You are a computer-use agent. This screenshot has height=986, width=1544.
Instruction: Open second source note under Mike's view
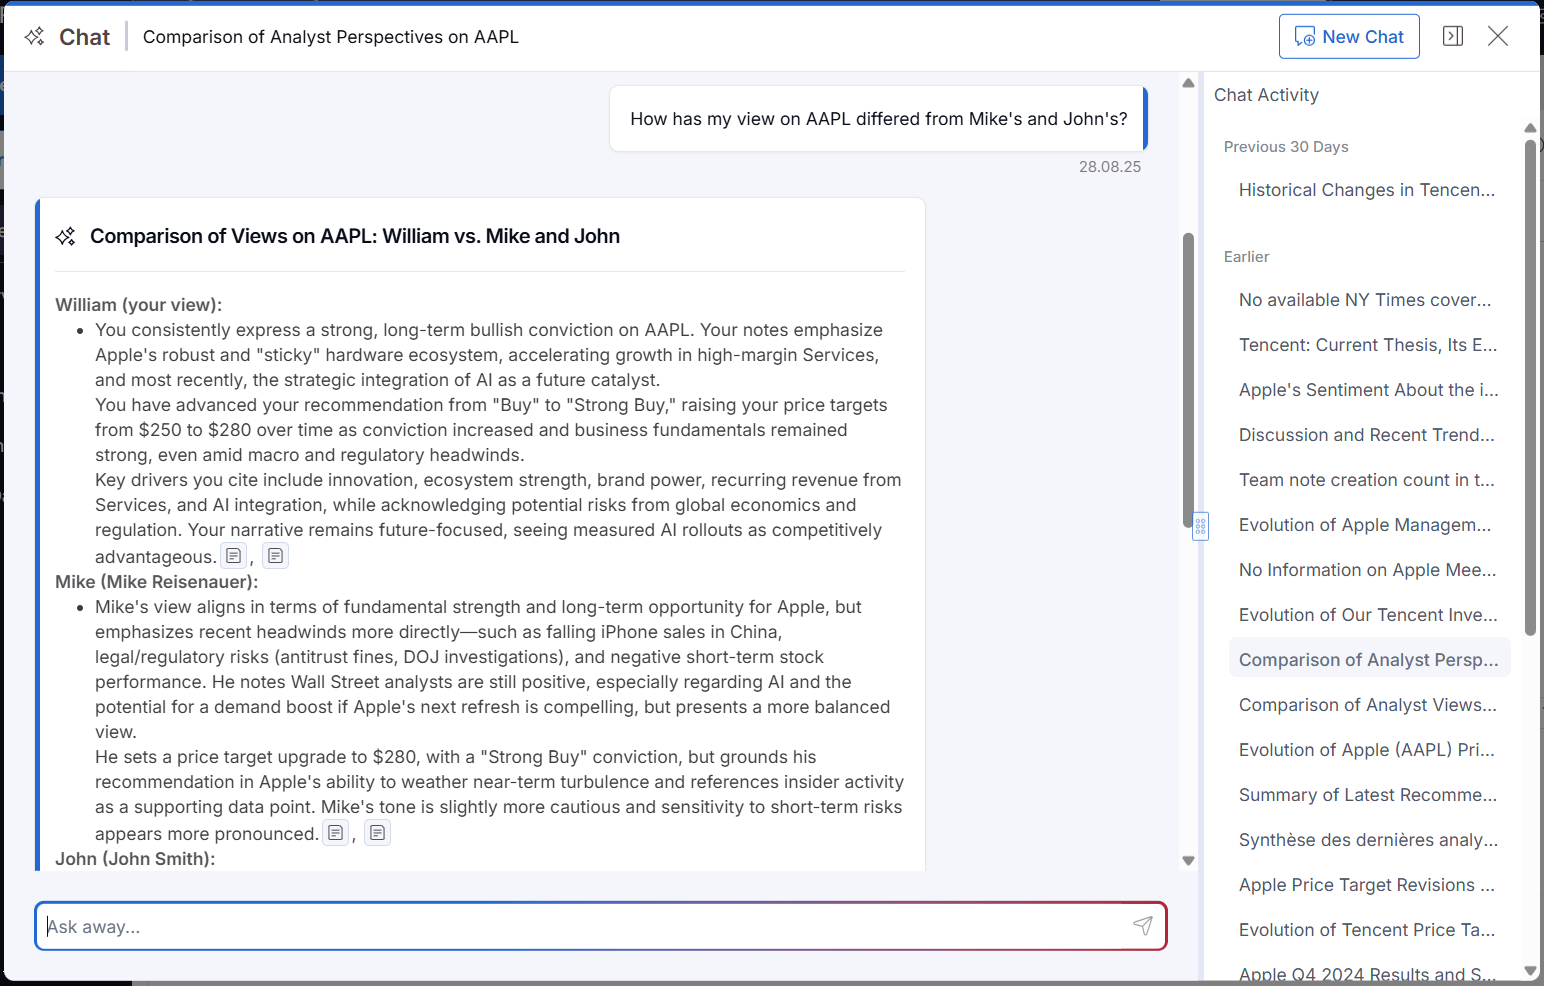point(377,833)
